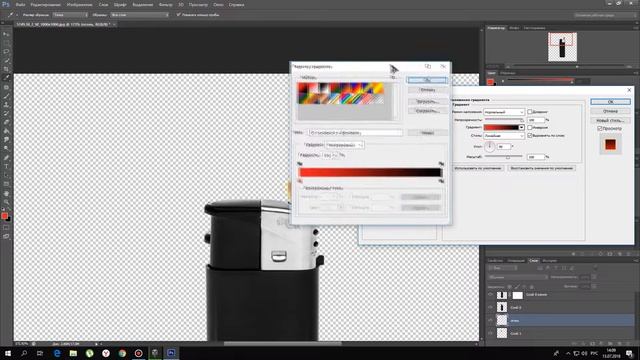Image resolution: width=640 pixels, height=360 pixels.
Task: Toggle the Preview checkbox in Layer Style dialog
Action: pyautogui.click(x=600, y=128)
